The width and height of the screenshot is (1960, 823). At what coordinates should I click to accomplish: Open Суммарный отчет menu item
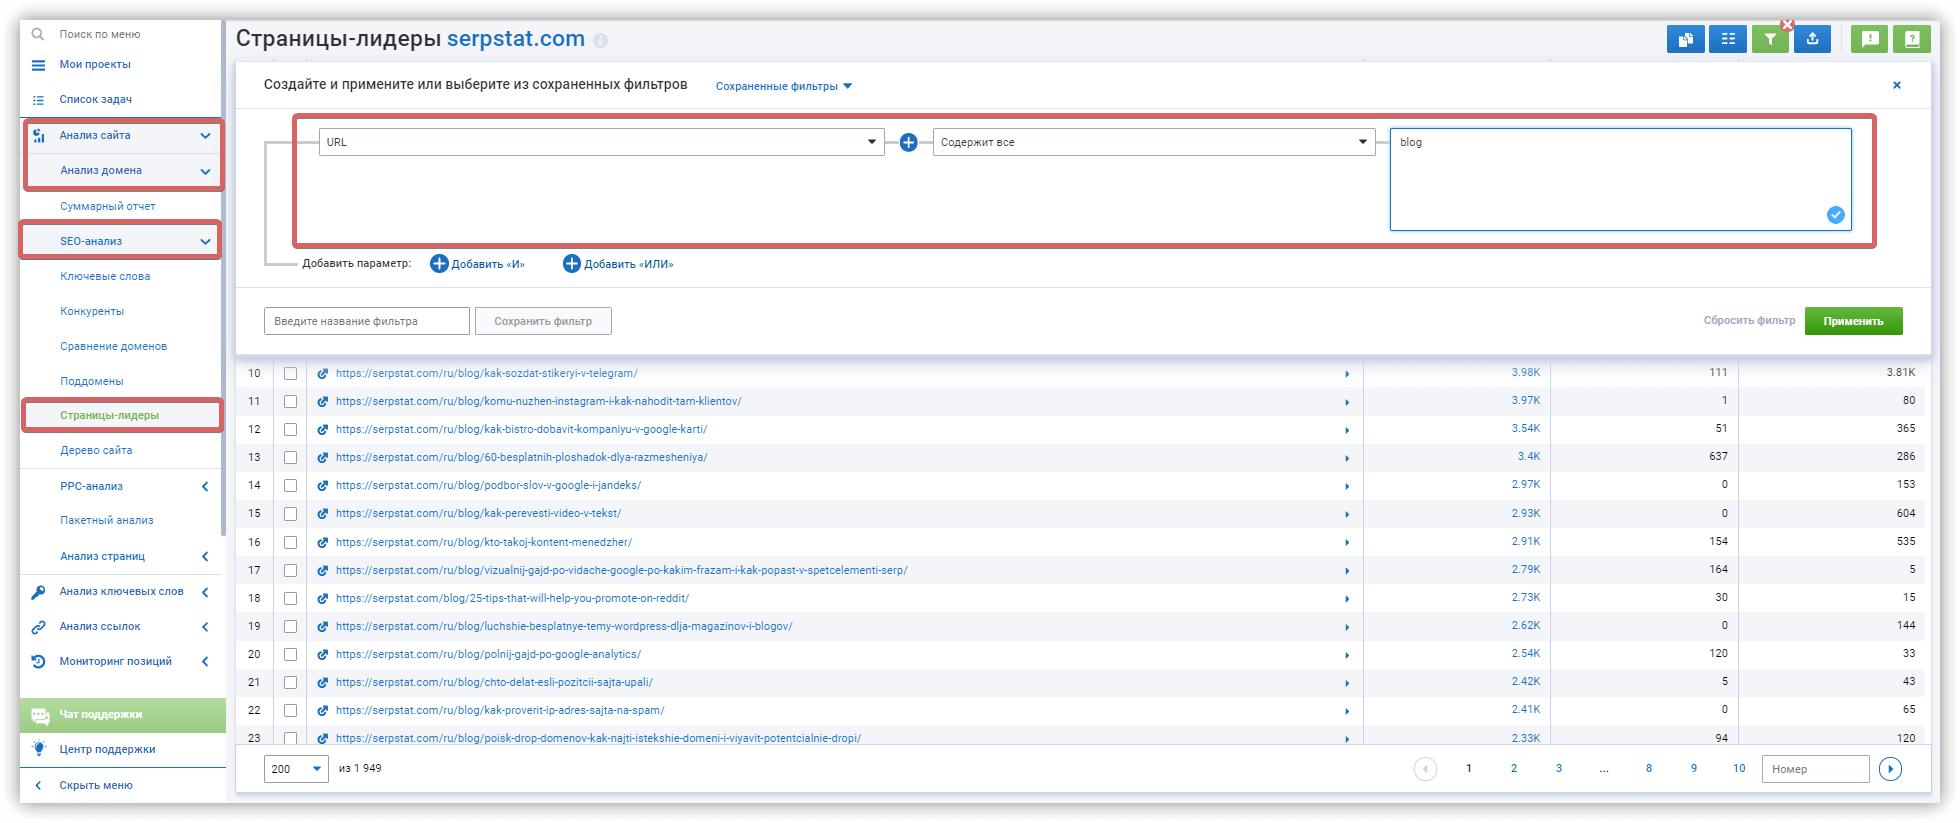pos(108,207)
